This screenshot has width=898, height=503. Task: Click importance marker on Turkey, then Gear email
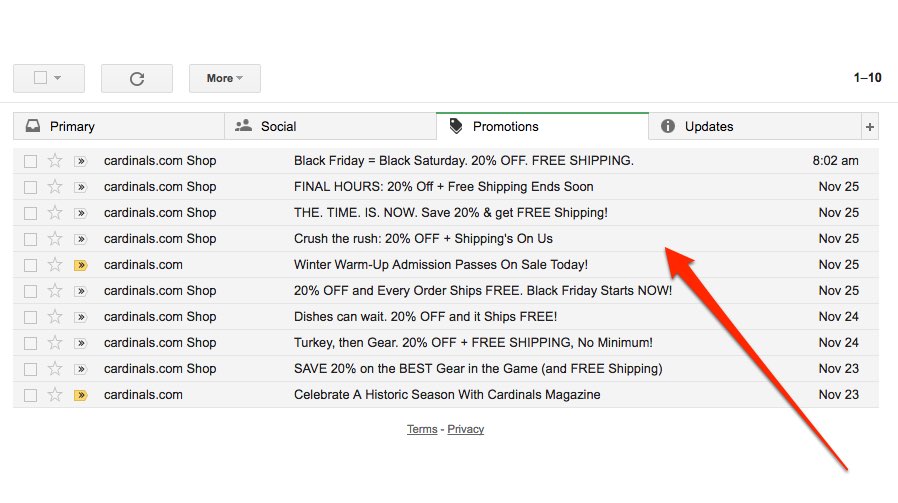tap(81, 343)
